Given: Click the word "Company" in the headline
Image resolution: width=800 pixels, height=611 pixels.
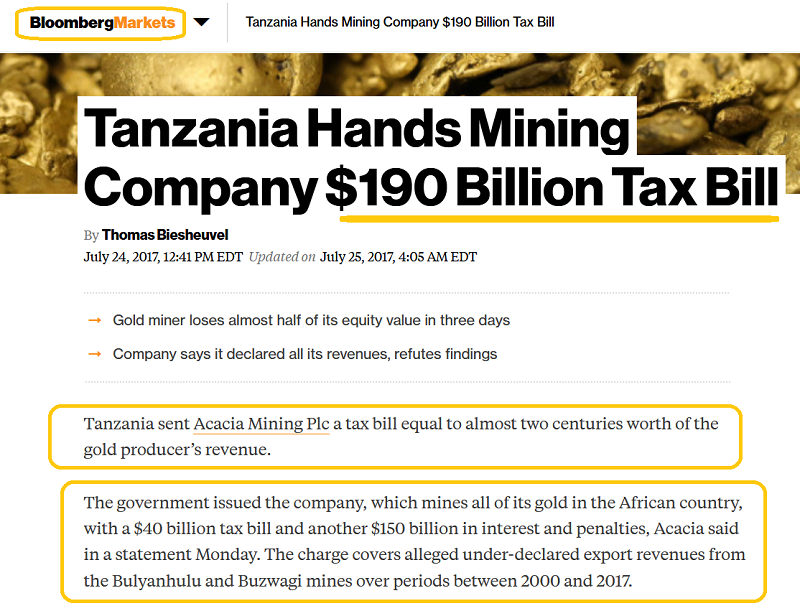Looking at the screenshot, I should [200, 187].
